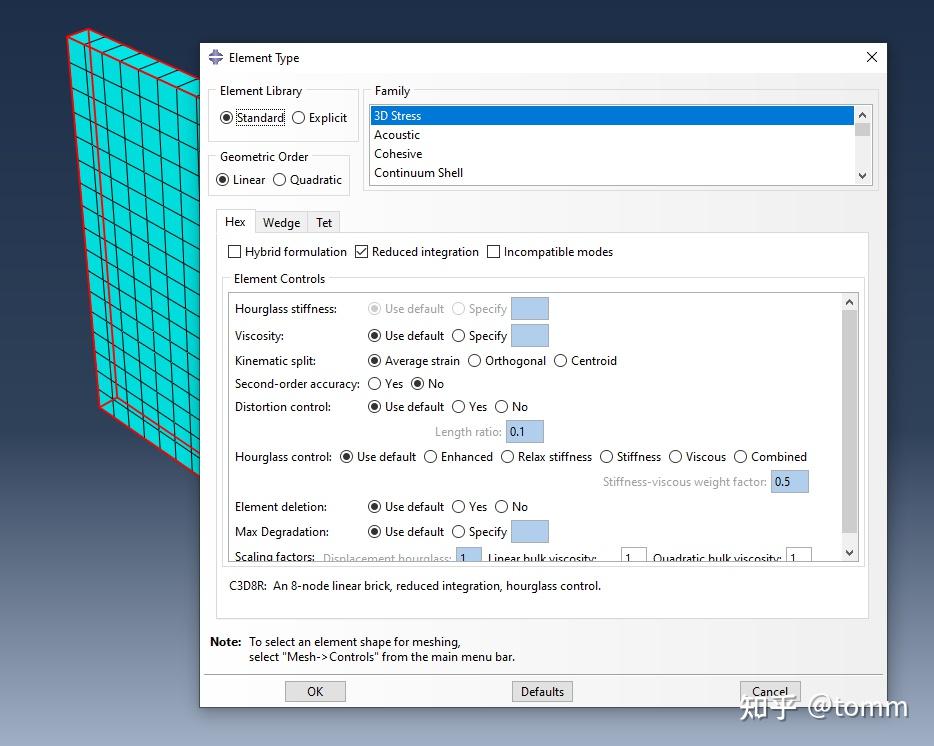Select Acoustic in the Family list
The width and height of the screenshot is (934, 746).
(397, 134)
